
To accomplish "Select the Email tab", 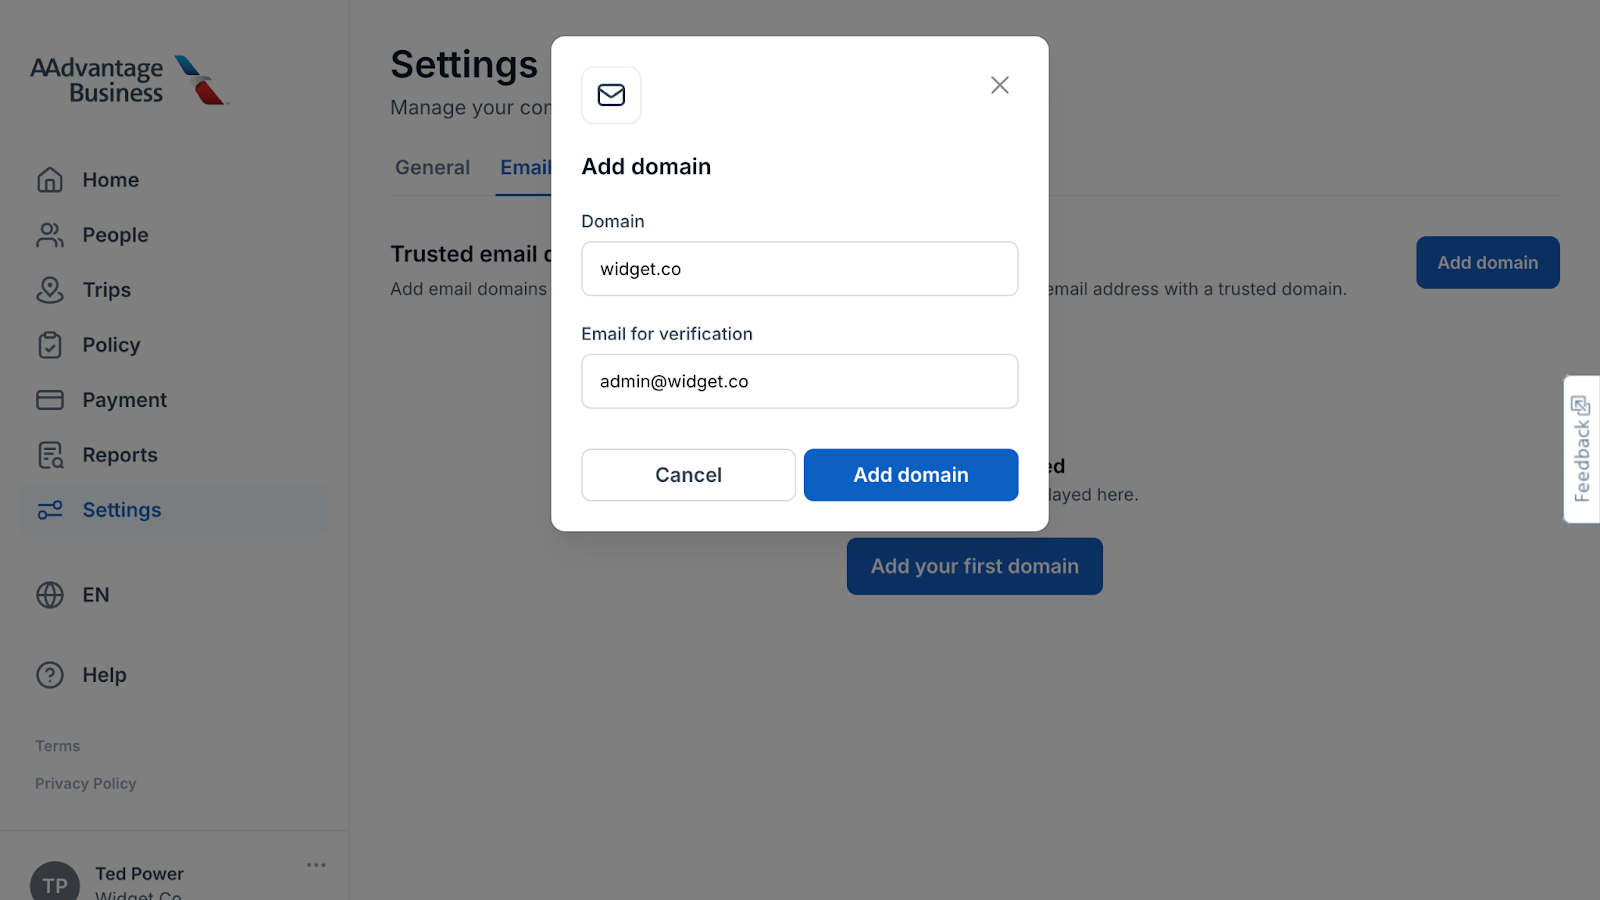I will [525, 168].
